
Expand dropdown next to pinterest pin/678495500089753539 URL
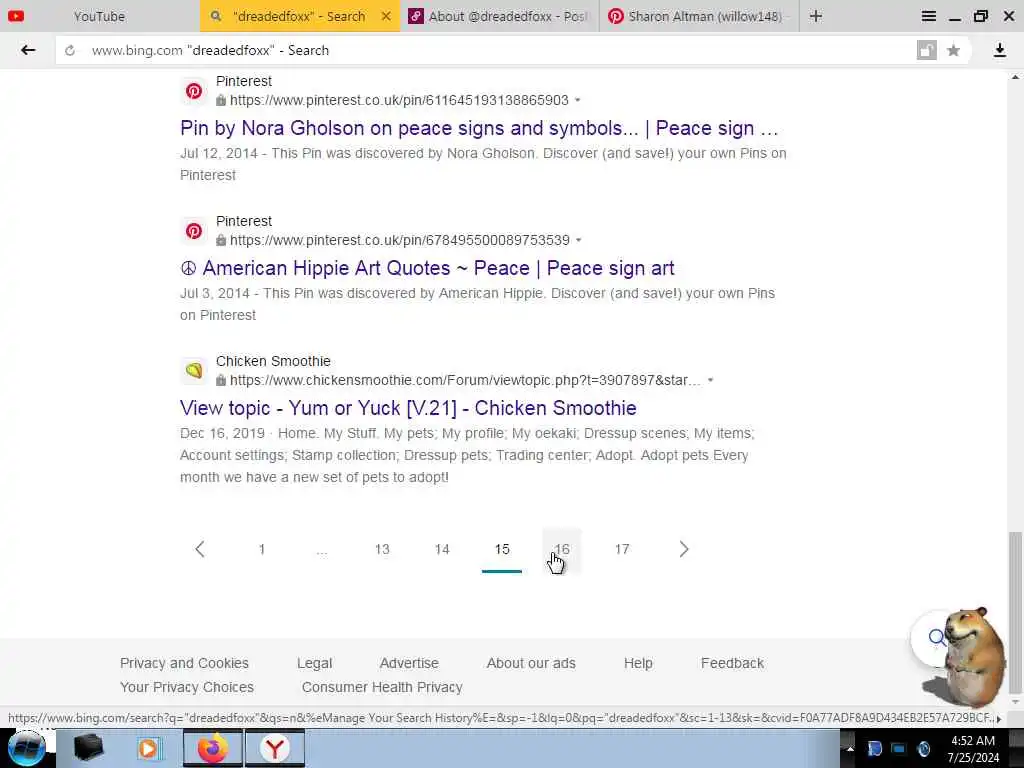(x=579, y=240)
